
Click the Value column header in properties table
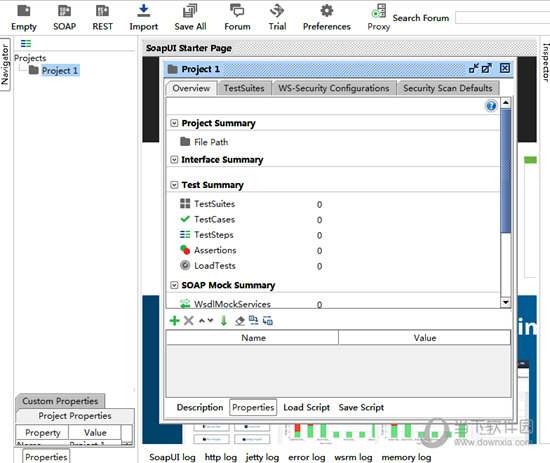(424, 338)
